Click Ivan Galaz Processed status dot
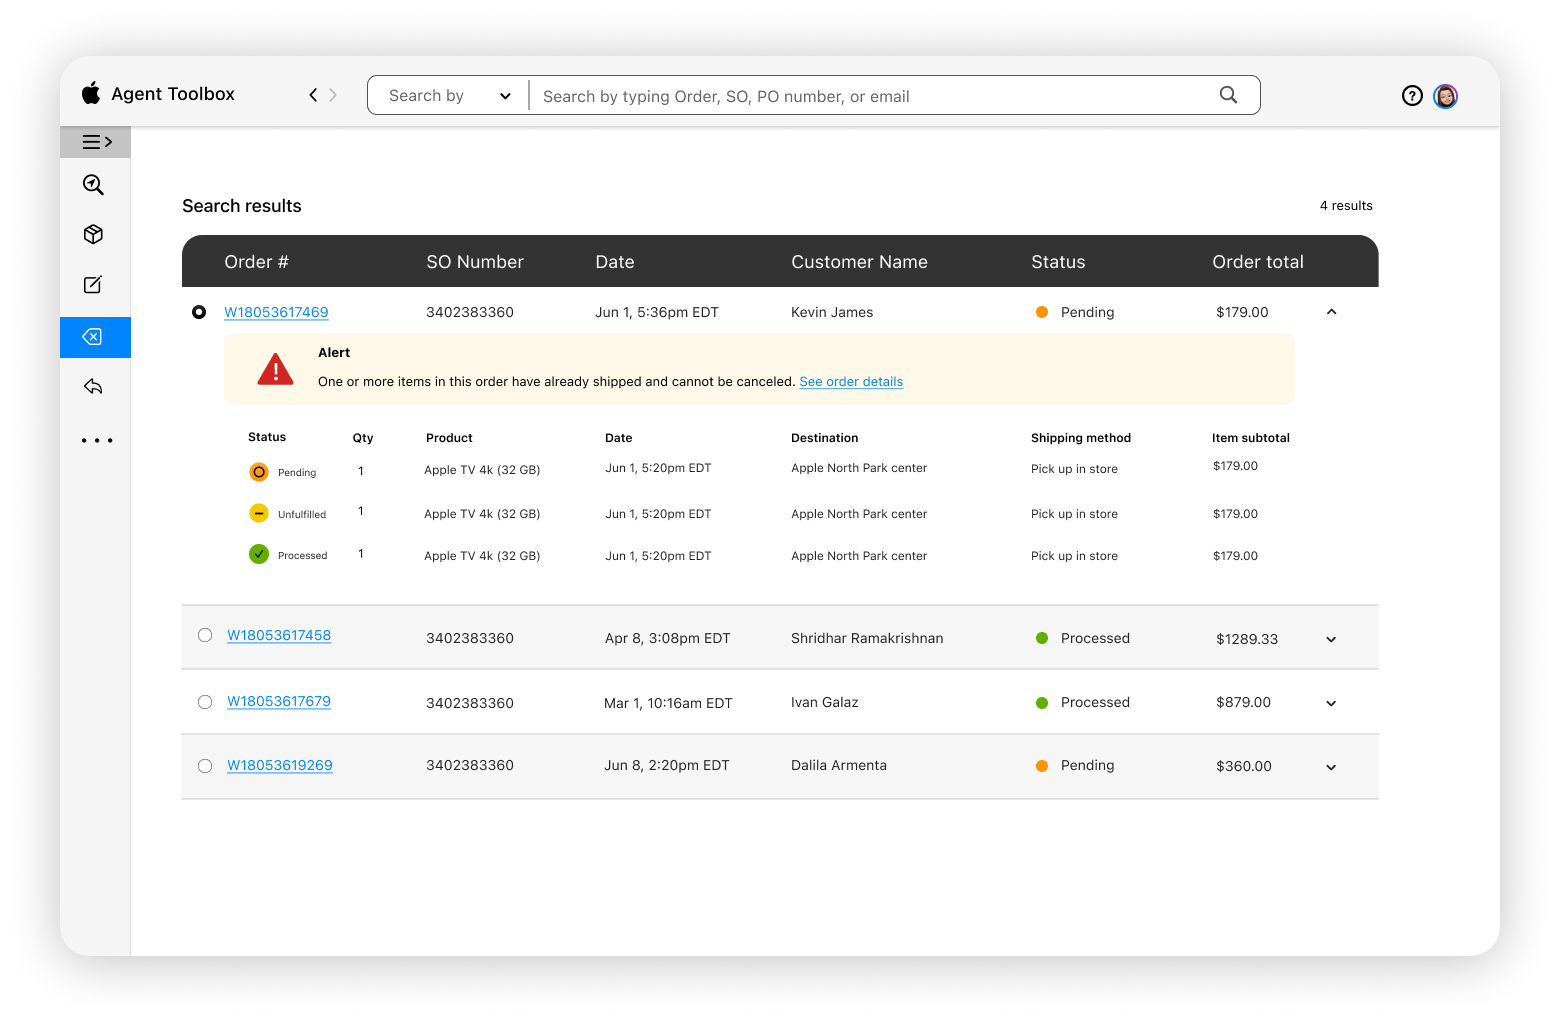 click(1042, 703)
